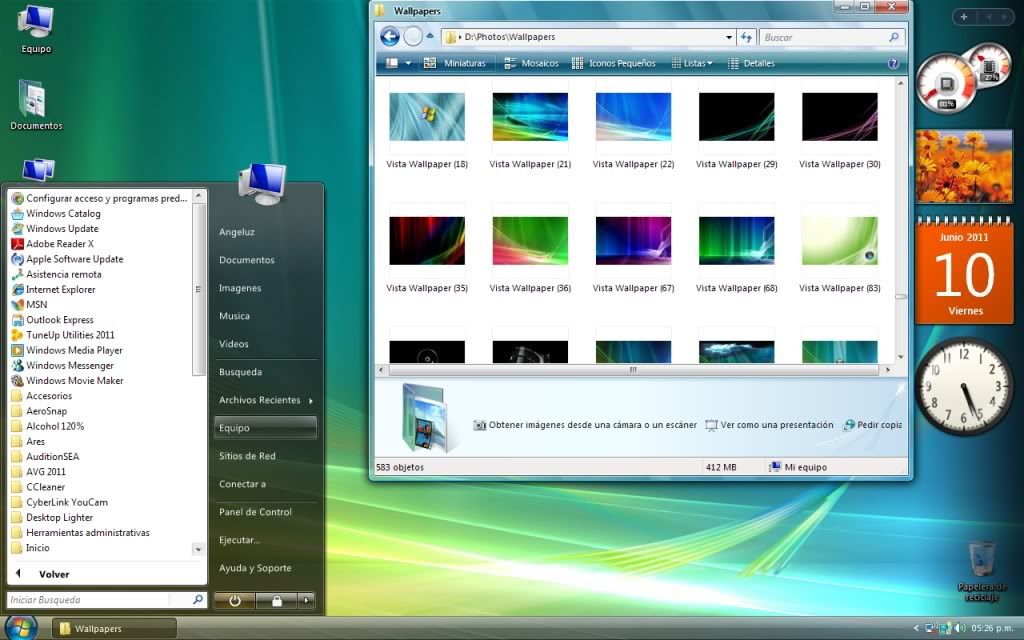The width and height of the screenshot is (1024, 640).
Task: Expand the address bar path dropdown
Action: (x=729, y=37)
